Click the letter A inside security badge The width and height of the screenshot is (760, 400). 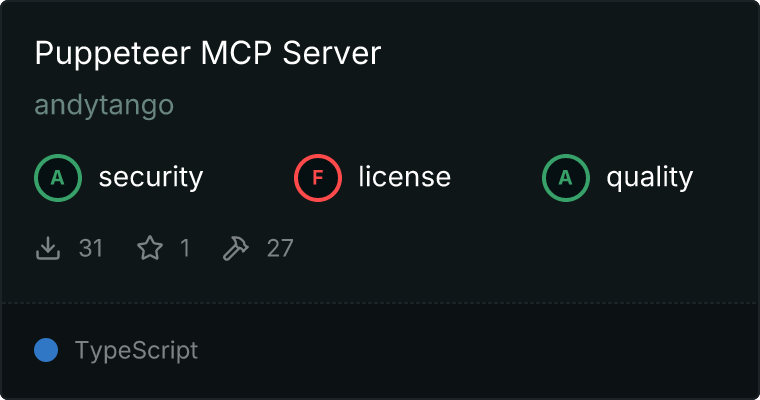click(58, 178)
